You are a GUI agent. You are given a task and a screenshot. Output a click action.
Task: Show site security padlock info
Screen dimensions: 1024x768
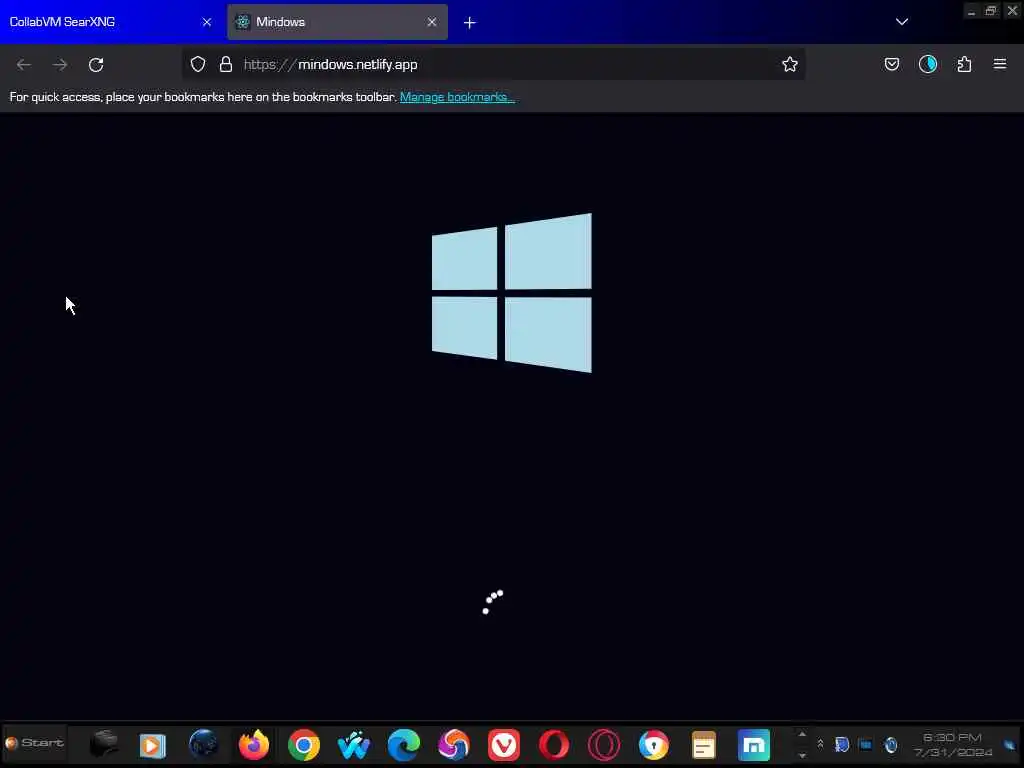[226, 64]
